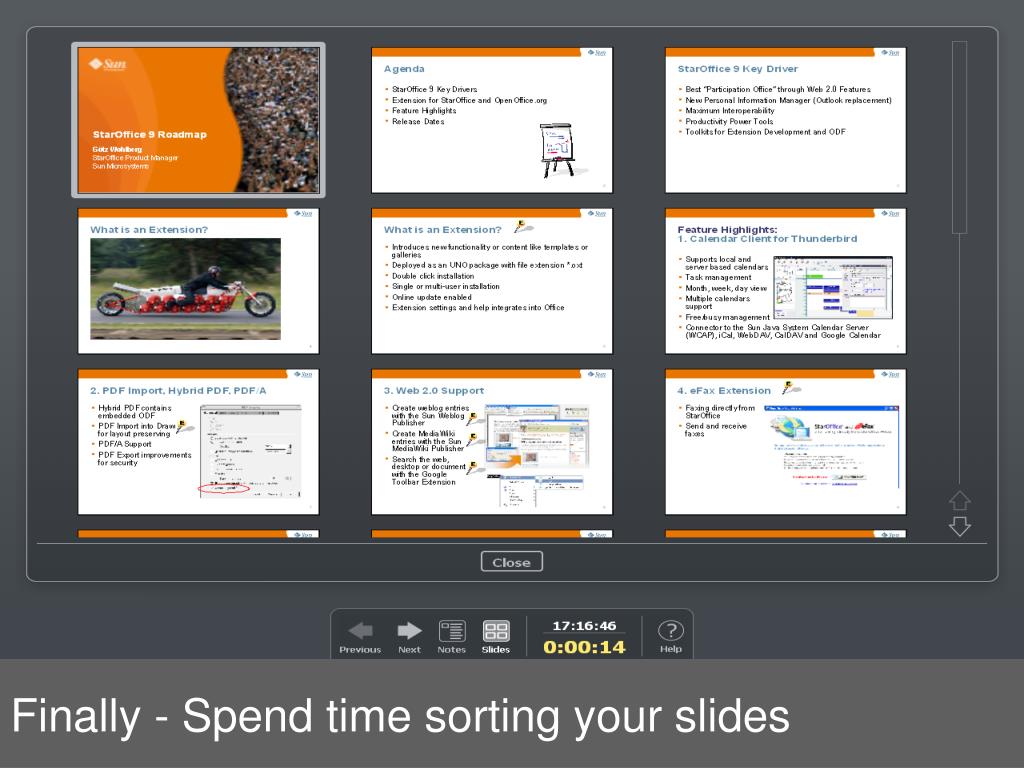
Task: Select What is an Extension motorcycle slide
Action: click(x=199, y=281)
